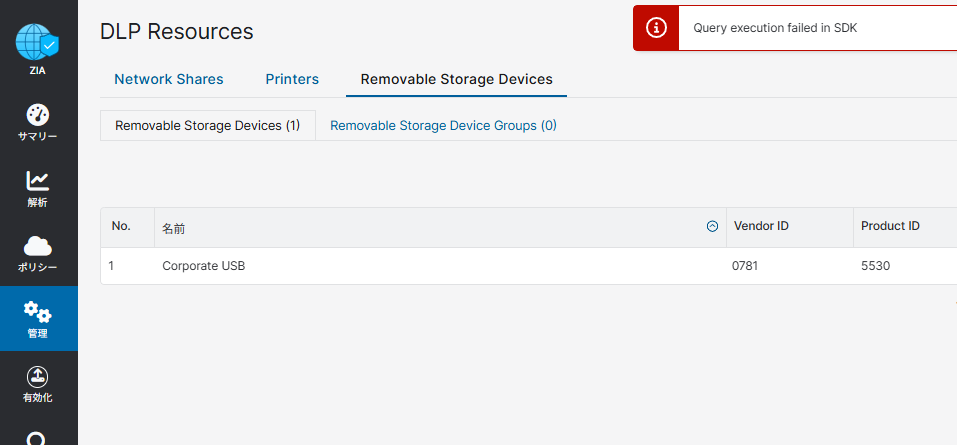Click the Query execution failed notification message

(x=775, y=27)
